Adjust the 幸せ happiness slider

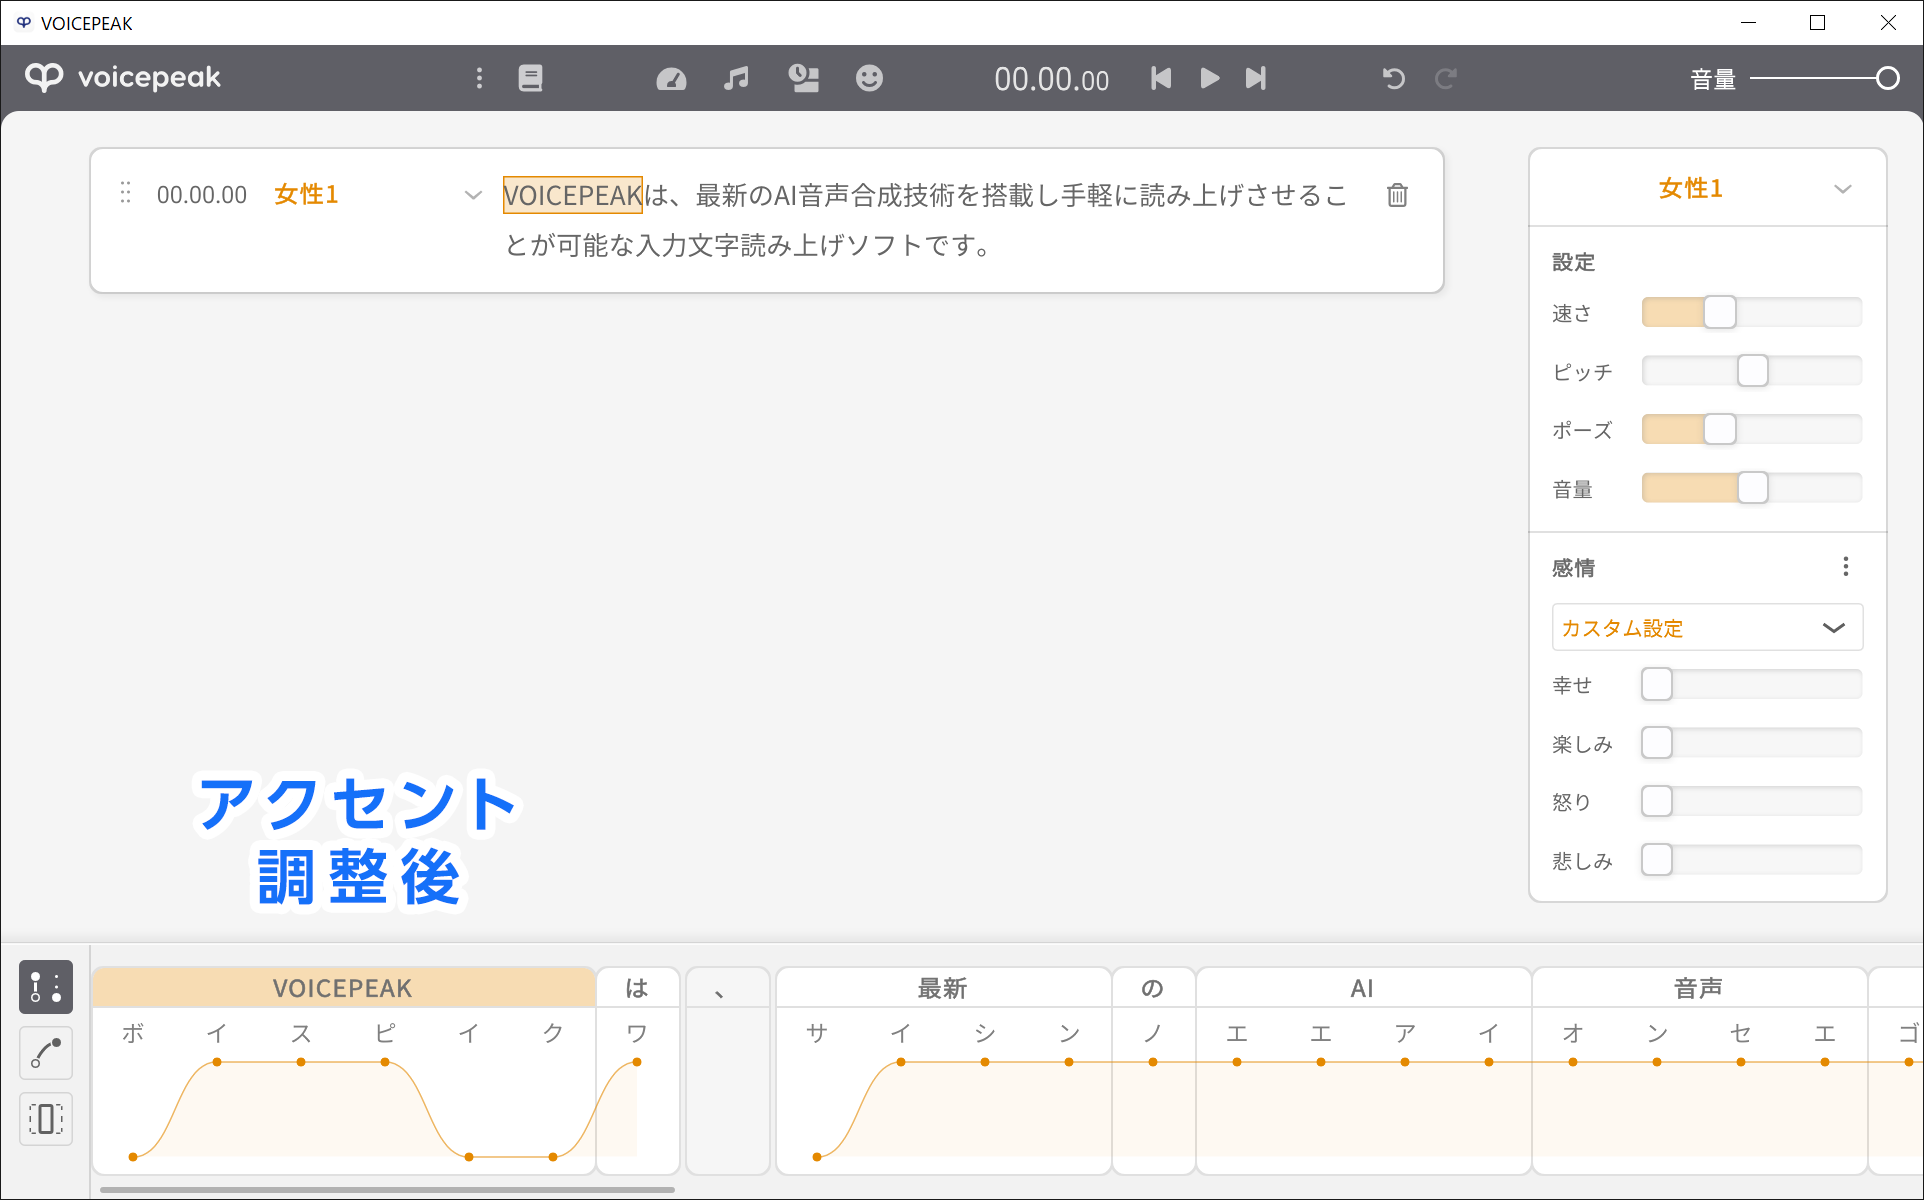(1752, 684)
